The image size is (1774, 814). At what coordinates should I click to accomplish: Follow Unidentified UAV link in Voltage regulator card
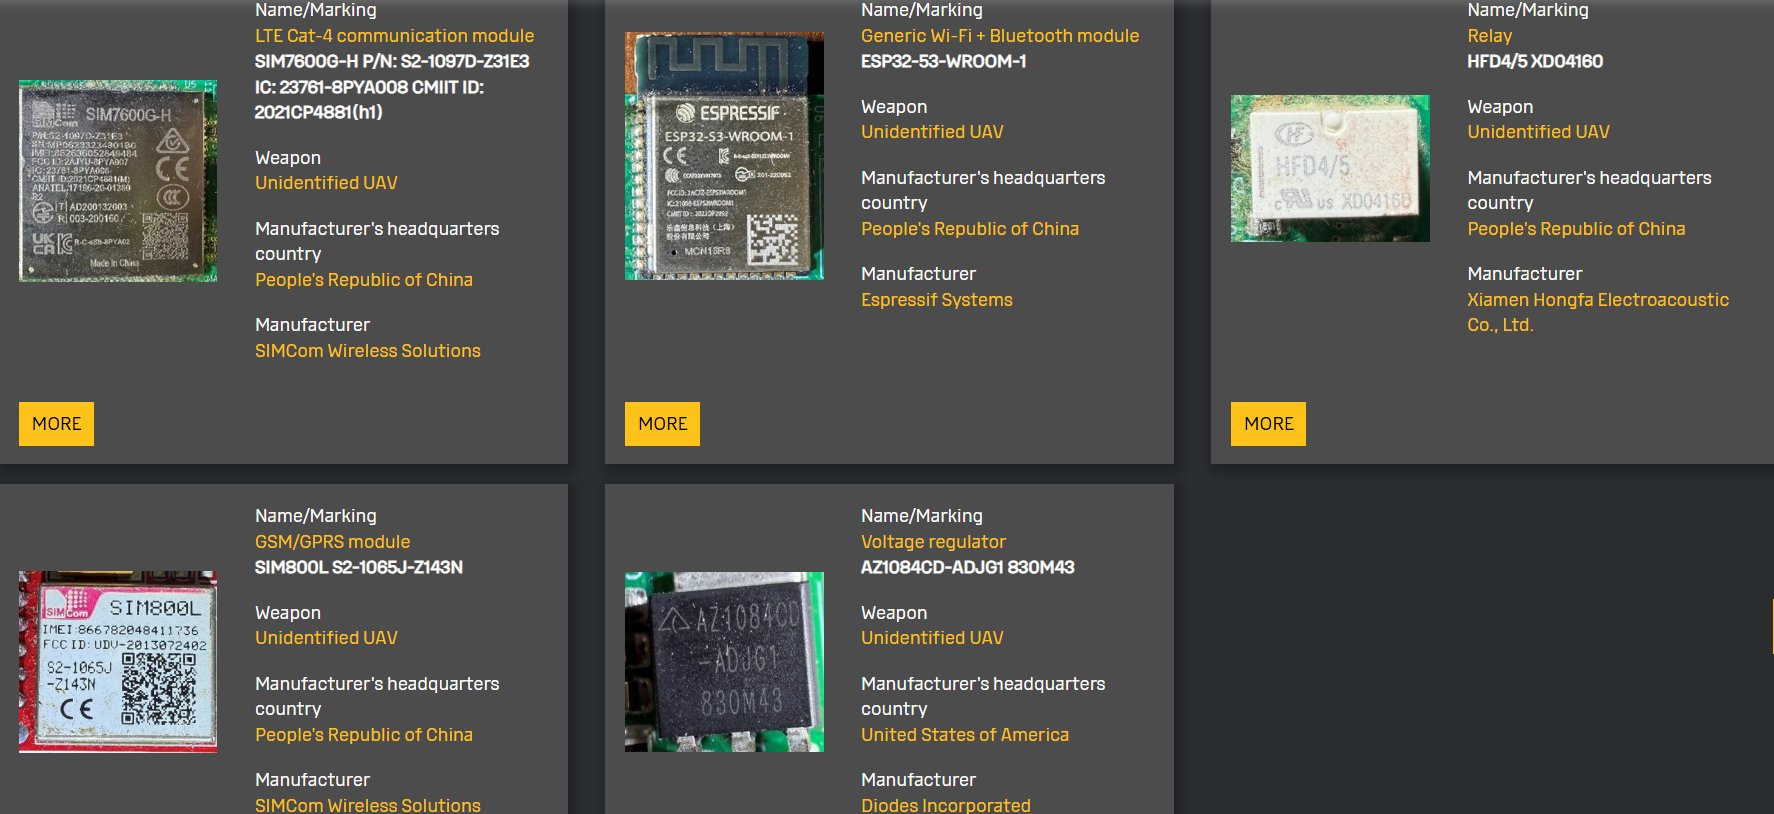932,638
